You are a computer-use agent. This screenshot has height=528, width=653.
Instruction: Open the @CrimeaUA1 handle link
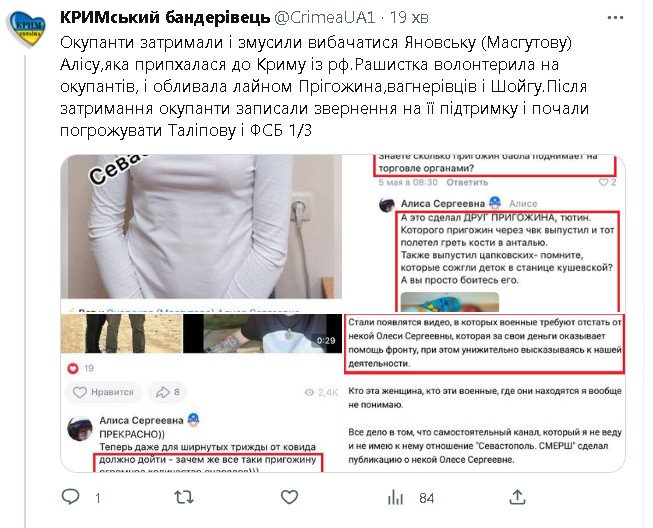click(x=325, y=17)
